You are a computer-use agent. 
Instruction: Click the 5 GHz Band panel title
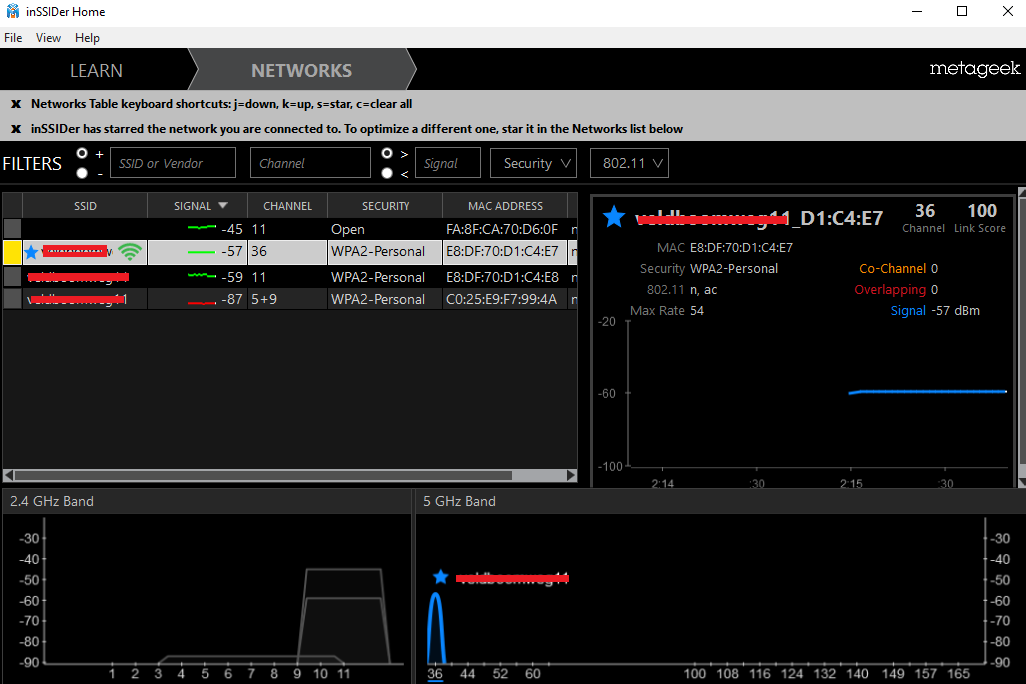(x=459, y=501)
